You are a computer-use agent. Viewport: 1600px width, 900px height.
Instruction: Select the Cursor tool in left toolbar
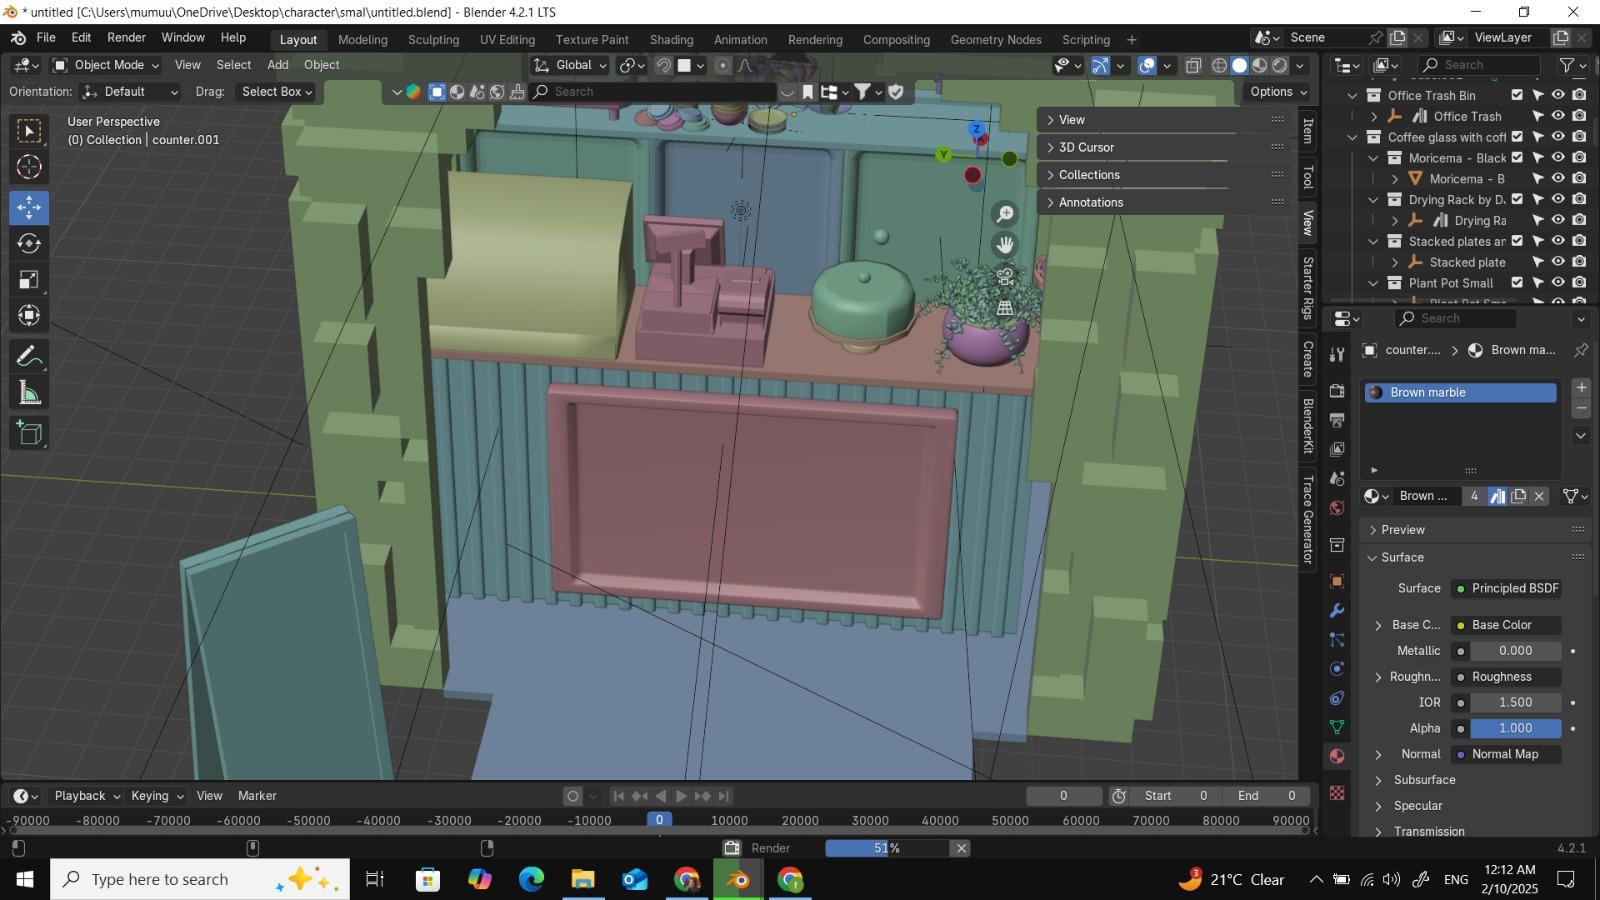pyautogui.click(x=29, y=167)
